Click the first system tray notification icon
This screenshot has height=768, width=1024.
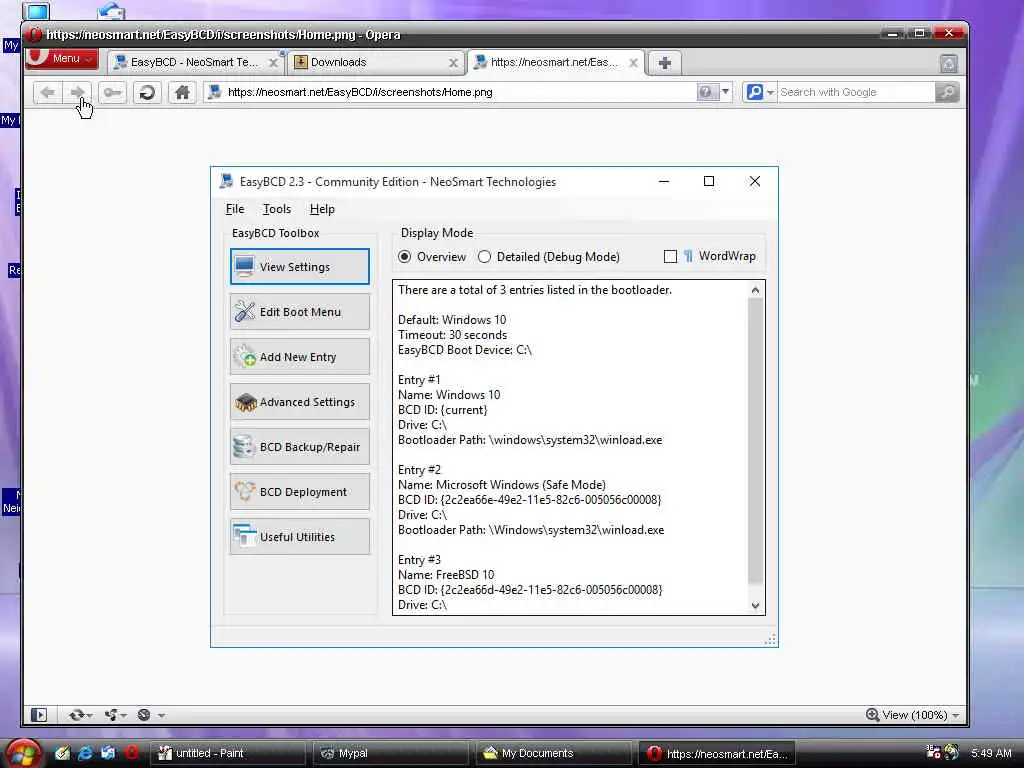pos(933,752)
